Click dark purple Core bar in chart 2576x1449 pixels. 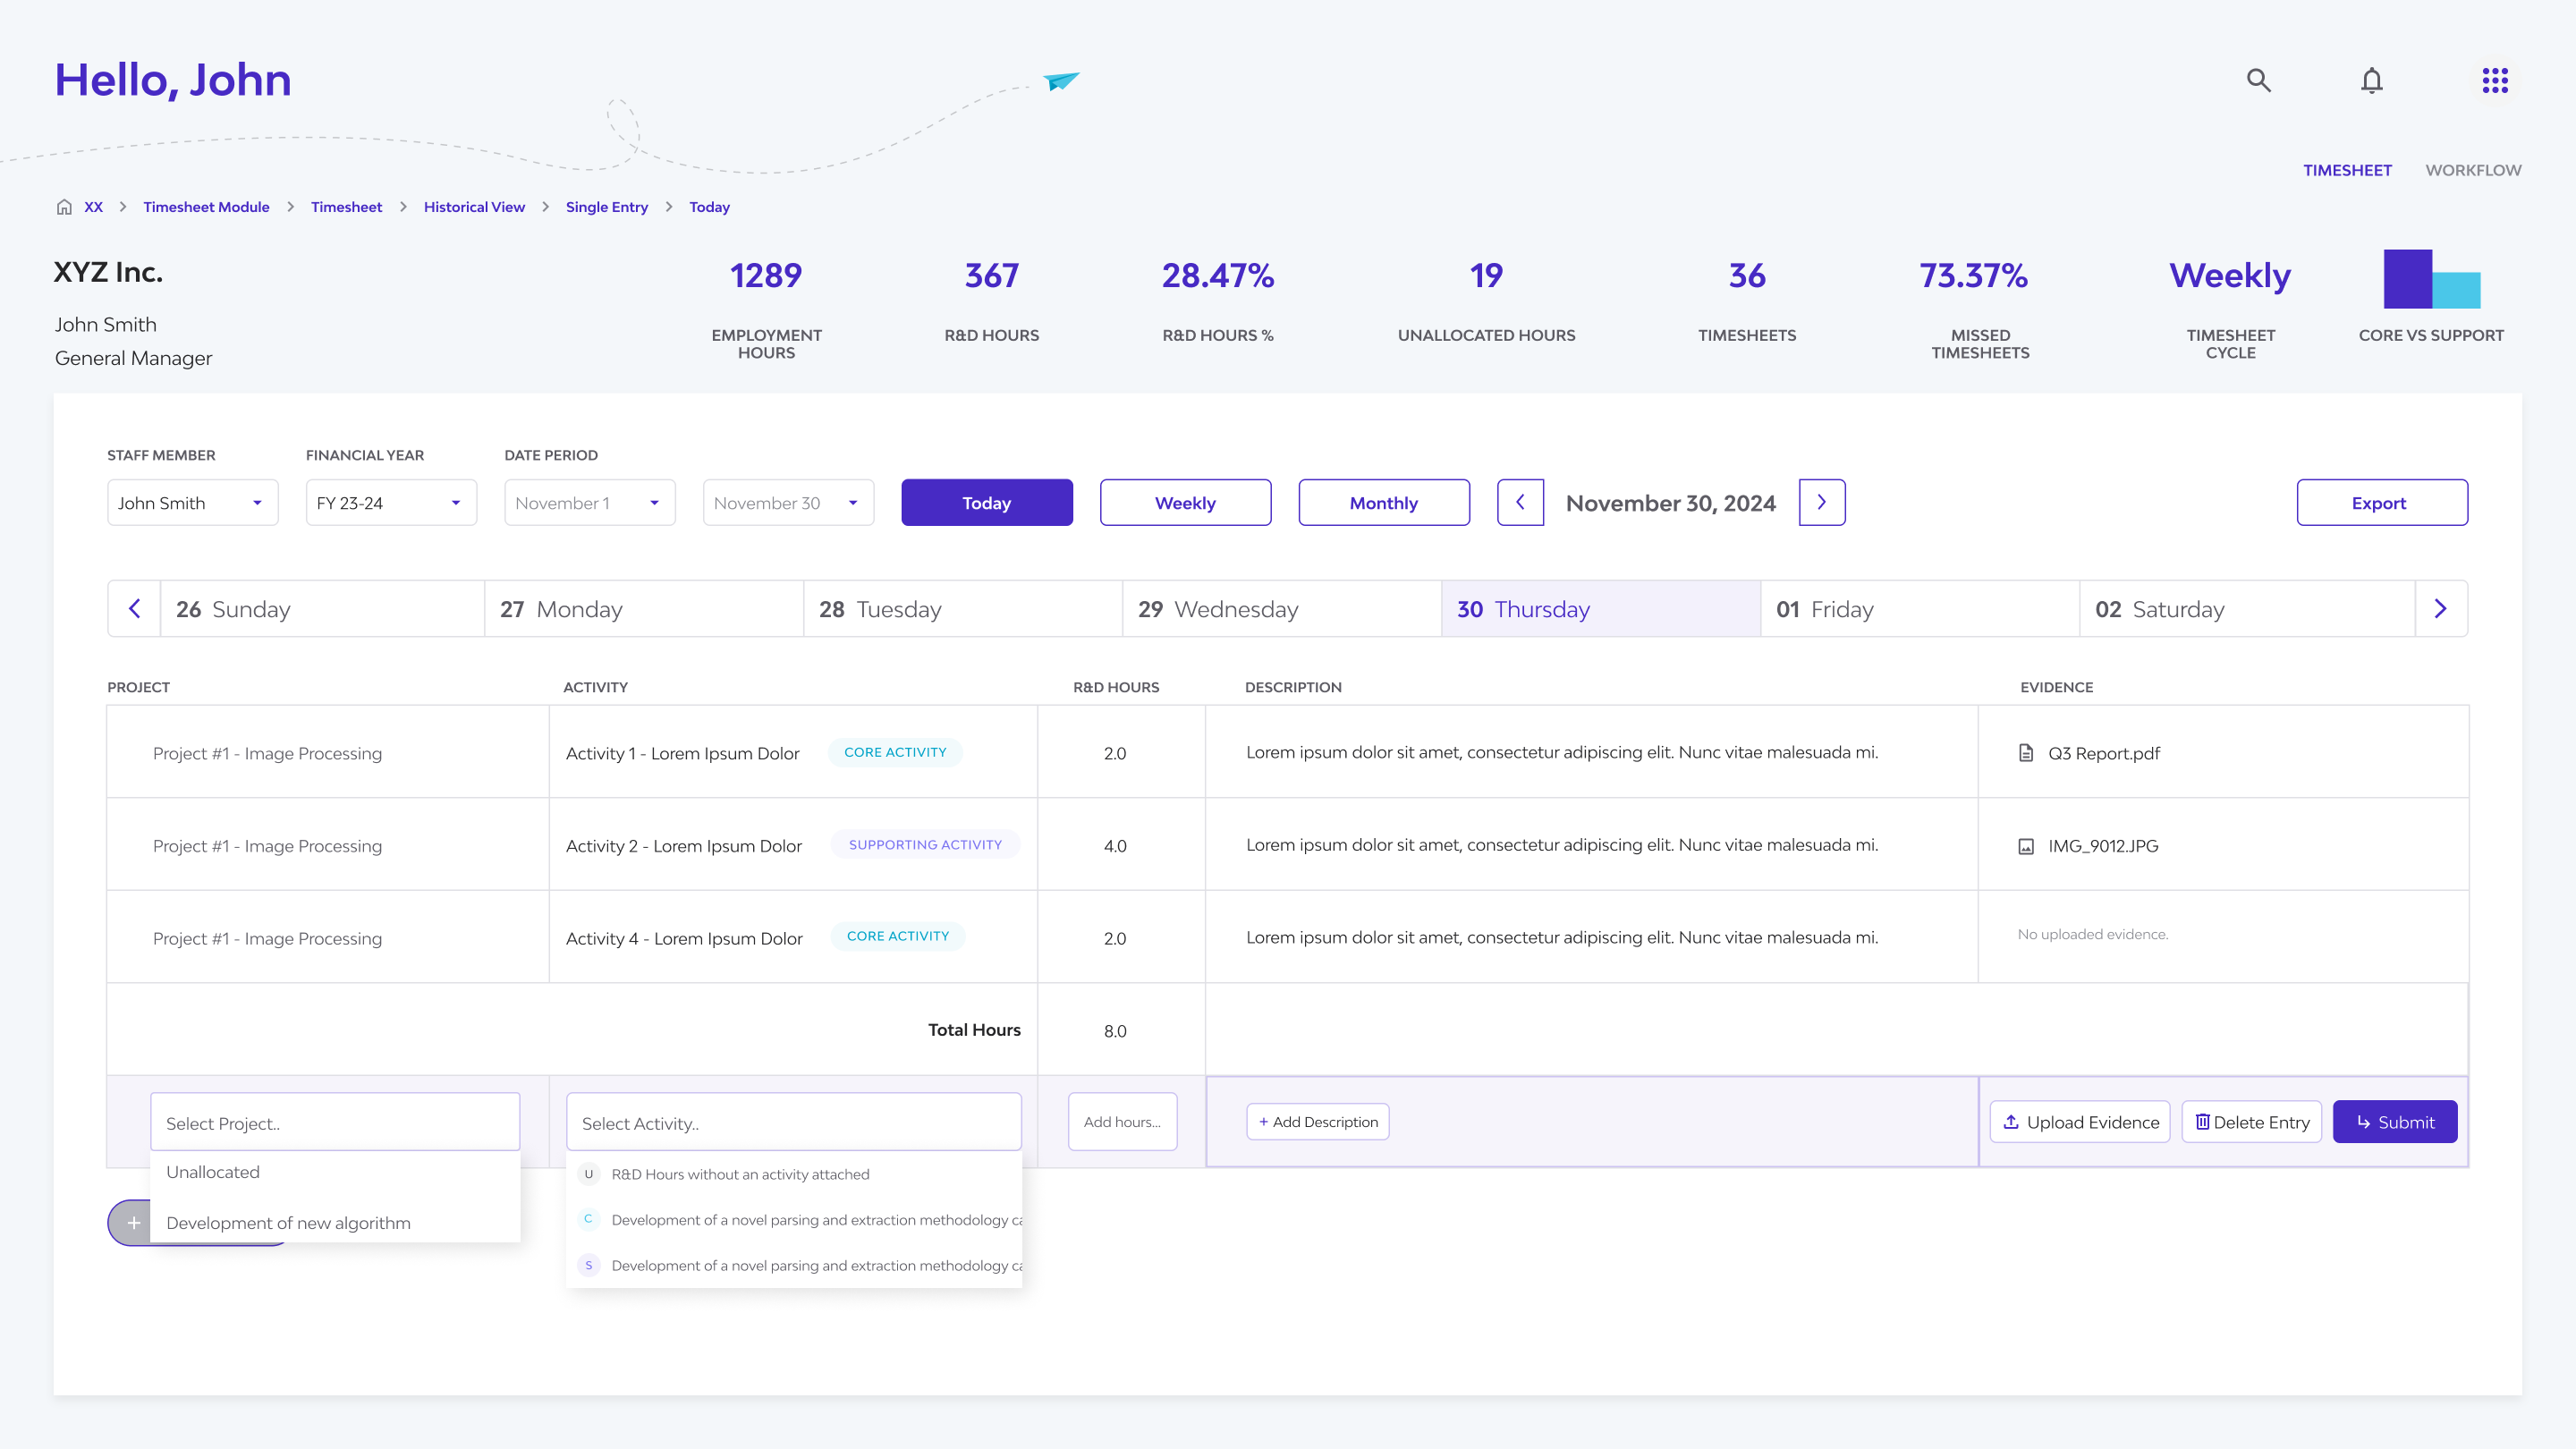pyautogui.click(x=2408, y=279)
